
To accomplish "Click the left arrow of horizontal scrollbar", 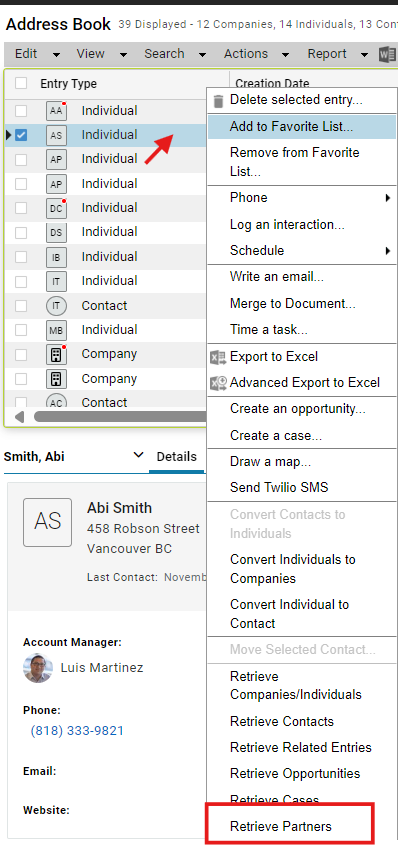I will (x=19, y=417).
